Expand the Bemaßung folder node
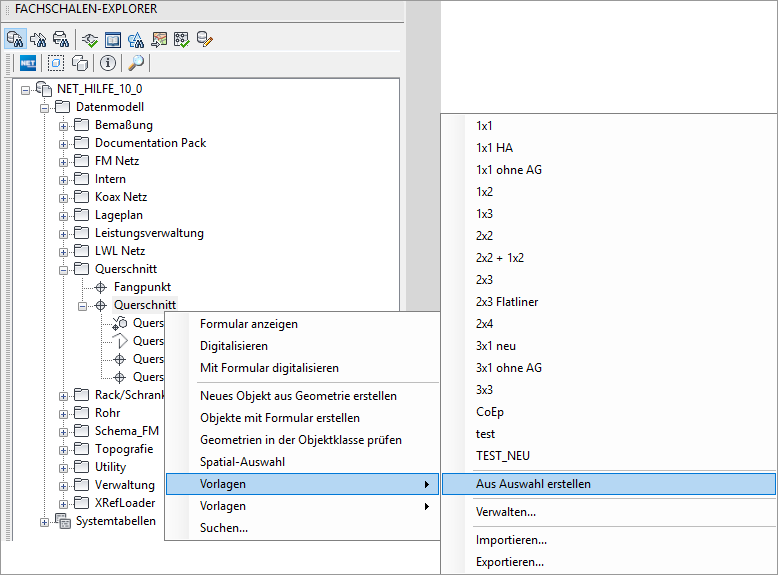This screenshot has height=575, width=778. coord(63,125)
